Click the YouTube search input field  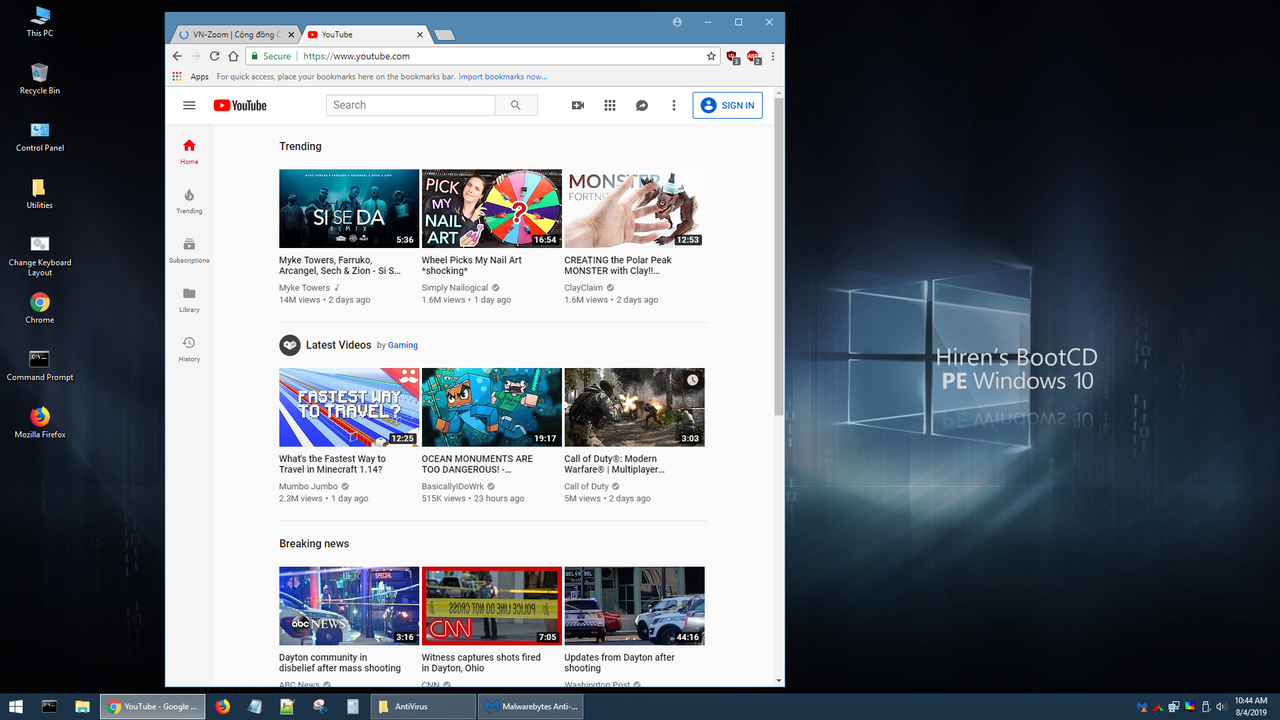click(411, 105)
